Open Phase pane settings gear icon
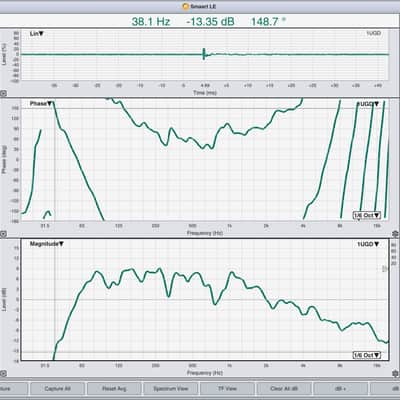This screenshot has width=400, height=400. pyautogui.click(x=396, y=234)
